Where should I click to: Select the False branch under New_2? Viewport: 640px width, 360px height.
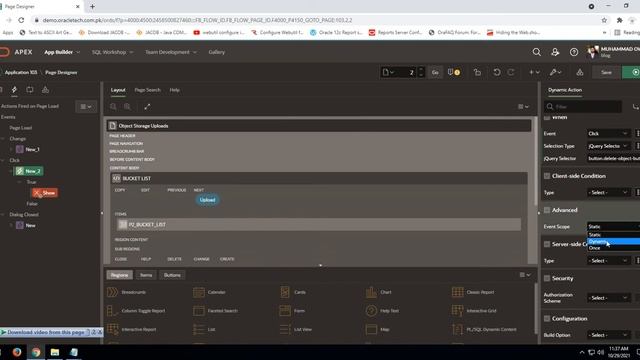tap(32, 203)
